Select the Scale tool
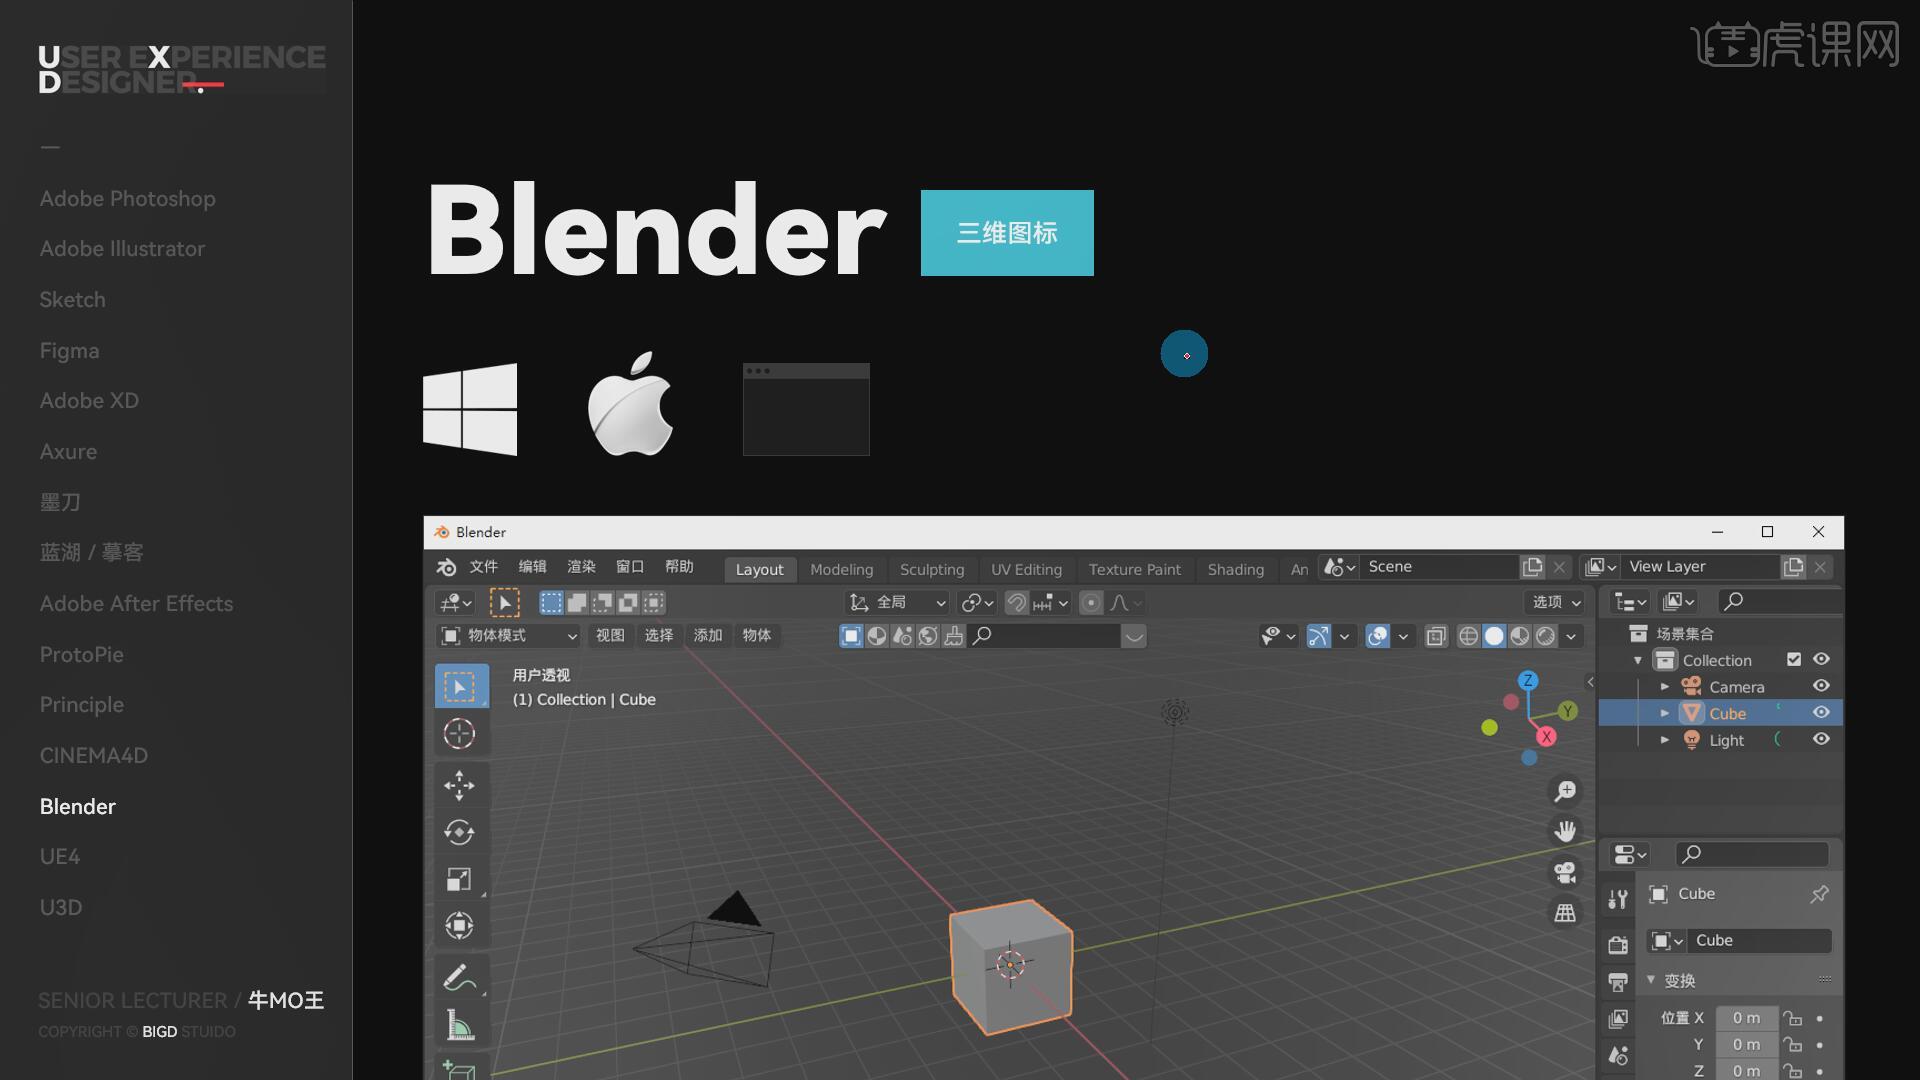The height and width of the screenshot is (1080, 1920). pos(459,879)
